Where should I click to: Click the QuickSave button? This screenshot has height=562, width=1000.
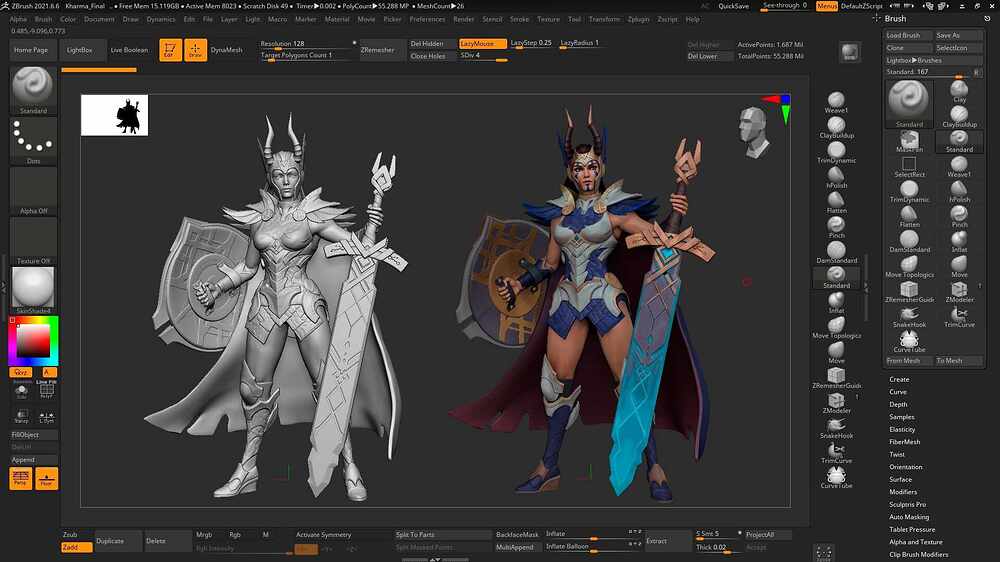[733, 6]
